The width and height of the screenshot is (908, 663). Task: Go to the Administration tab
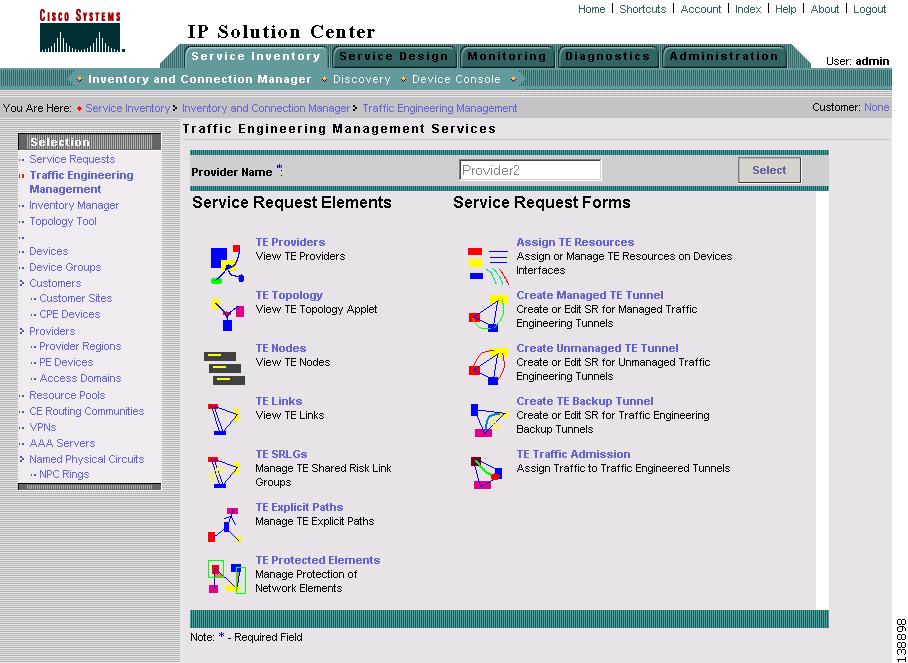coord(724,57)
